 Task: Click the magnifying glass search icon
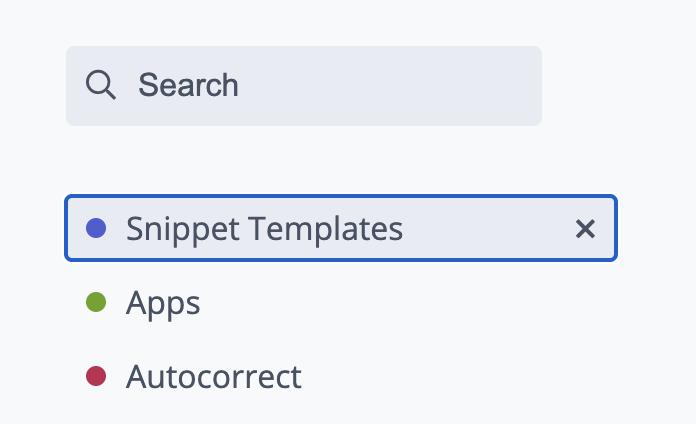101,84
